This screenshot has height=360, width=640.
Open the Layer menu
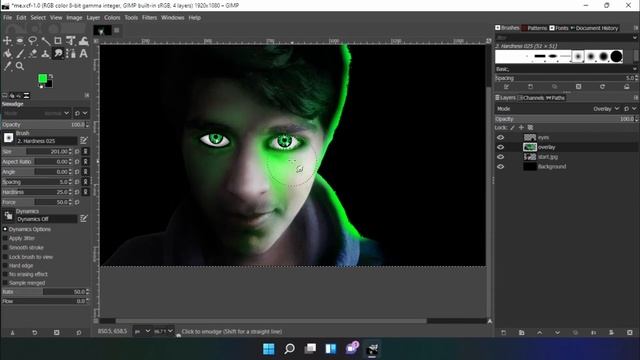click(x=93, y=18)
